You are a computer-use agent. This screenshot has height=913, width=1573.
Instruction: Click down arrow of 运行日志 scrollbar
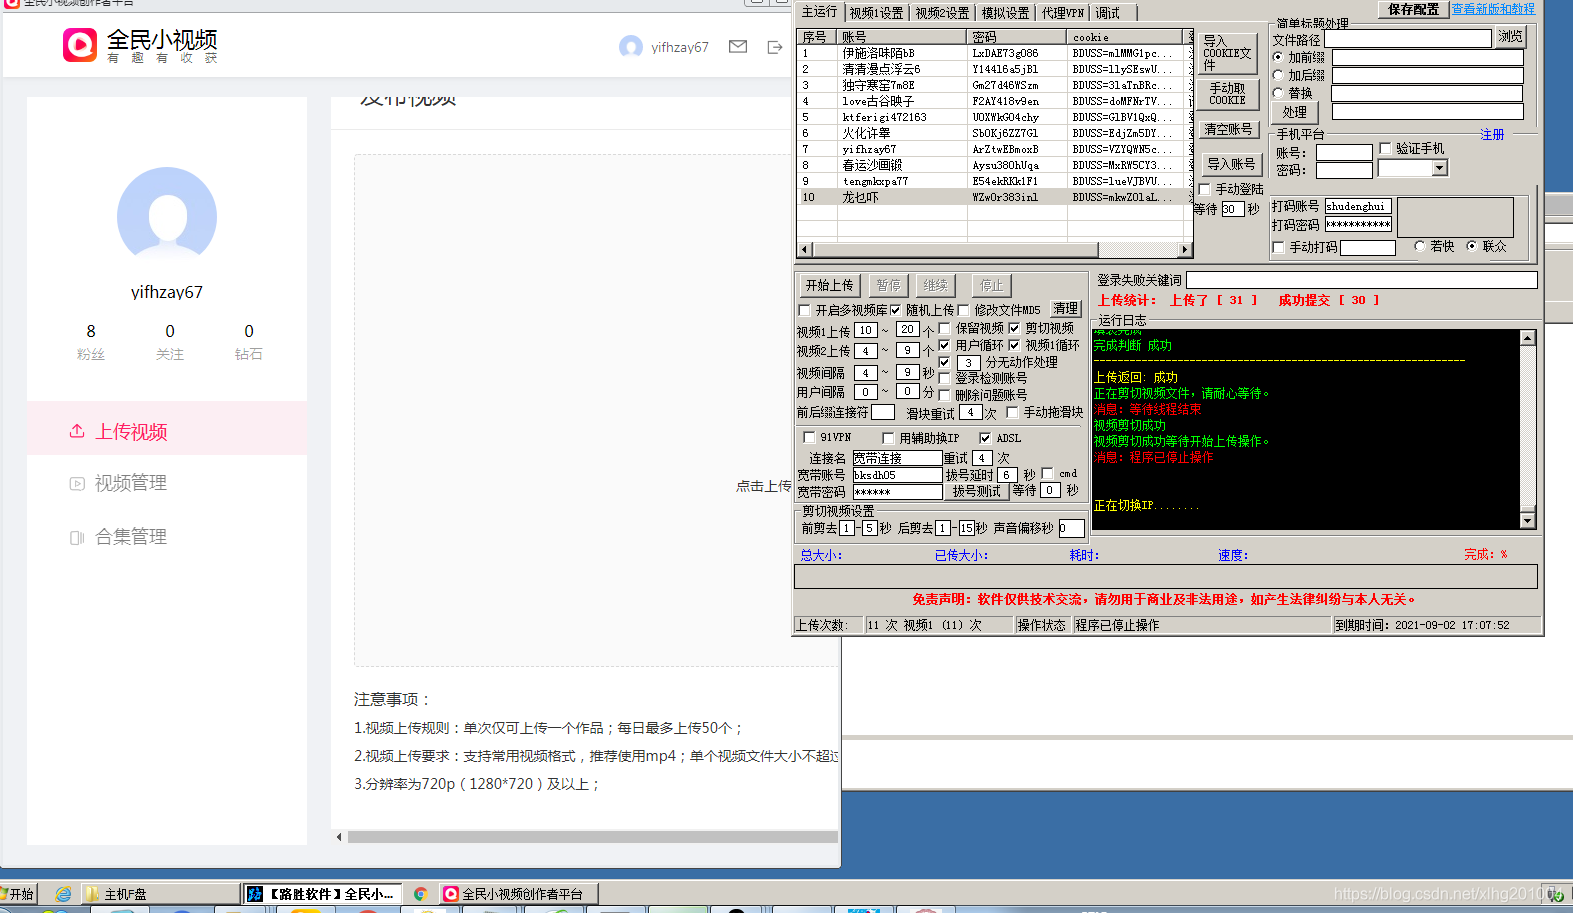(1527, 521)
